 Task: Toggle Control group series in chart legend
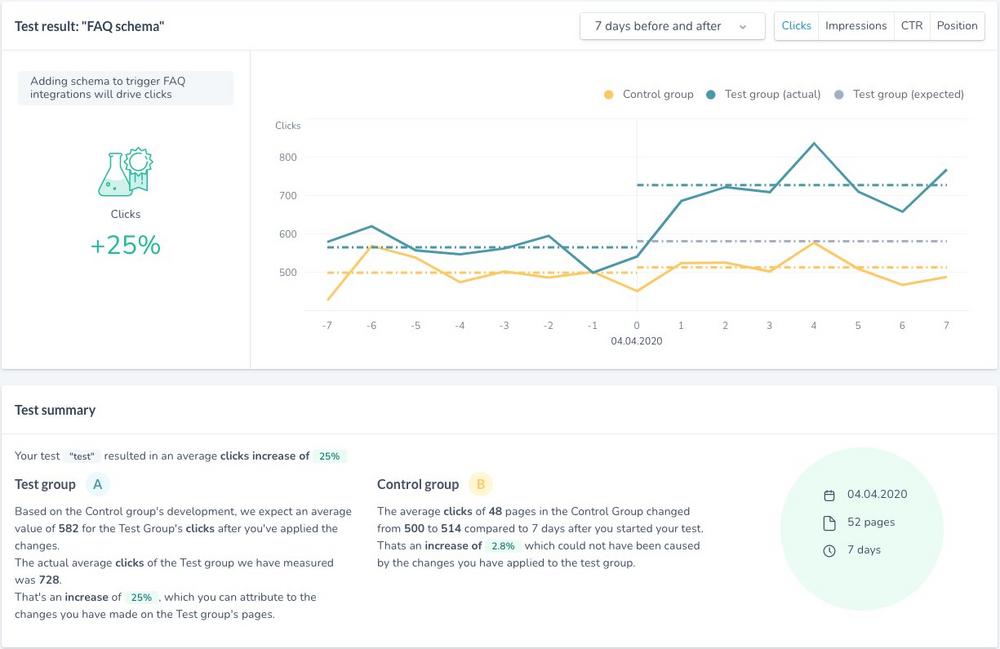(648, 95)
